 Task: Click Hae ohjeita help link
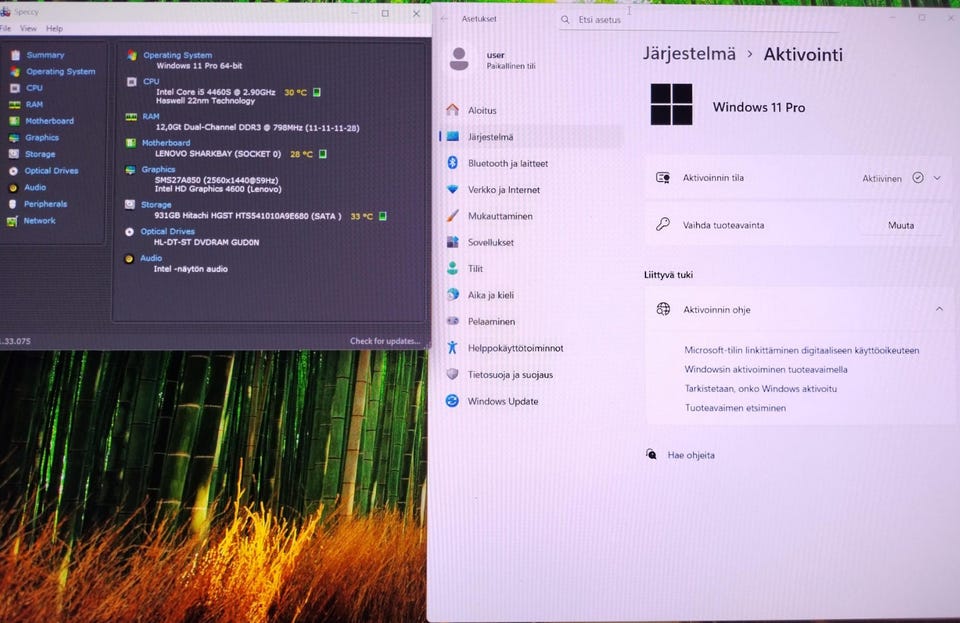(691, 455)
